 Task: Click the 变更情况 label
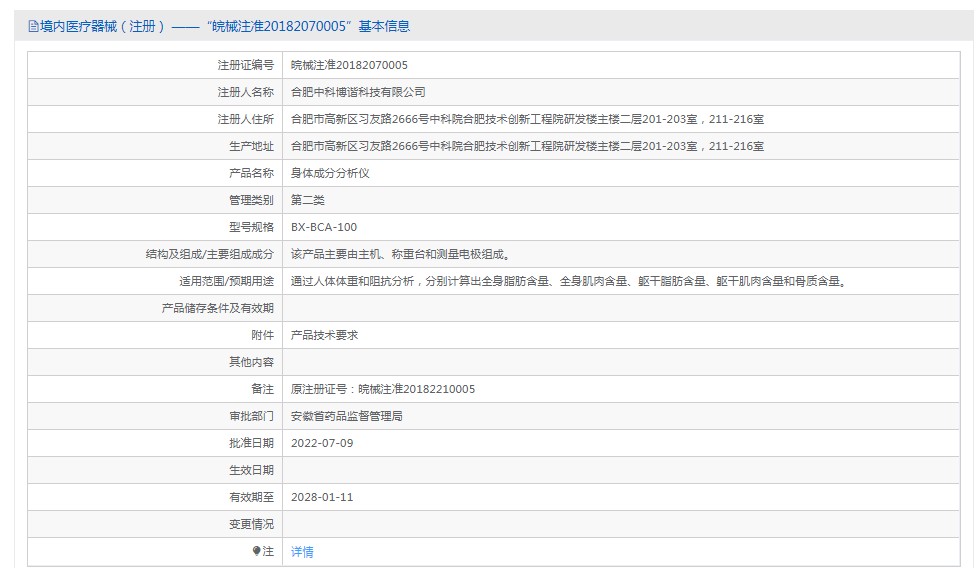[251, 524]
